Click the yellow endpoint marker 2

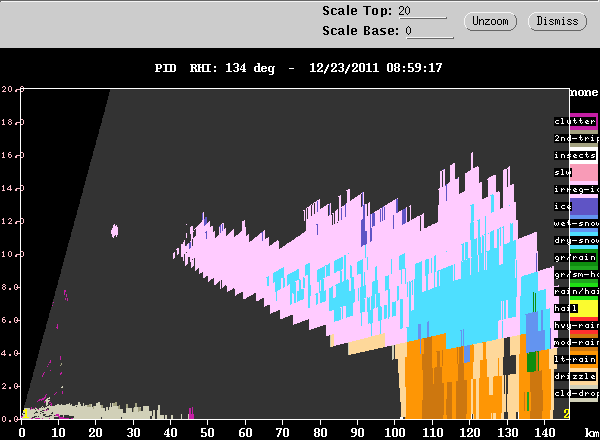[x=566, y=413]
